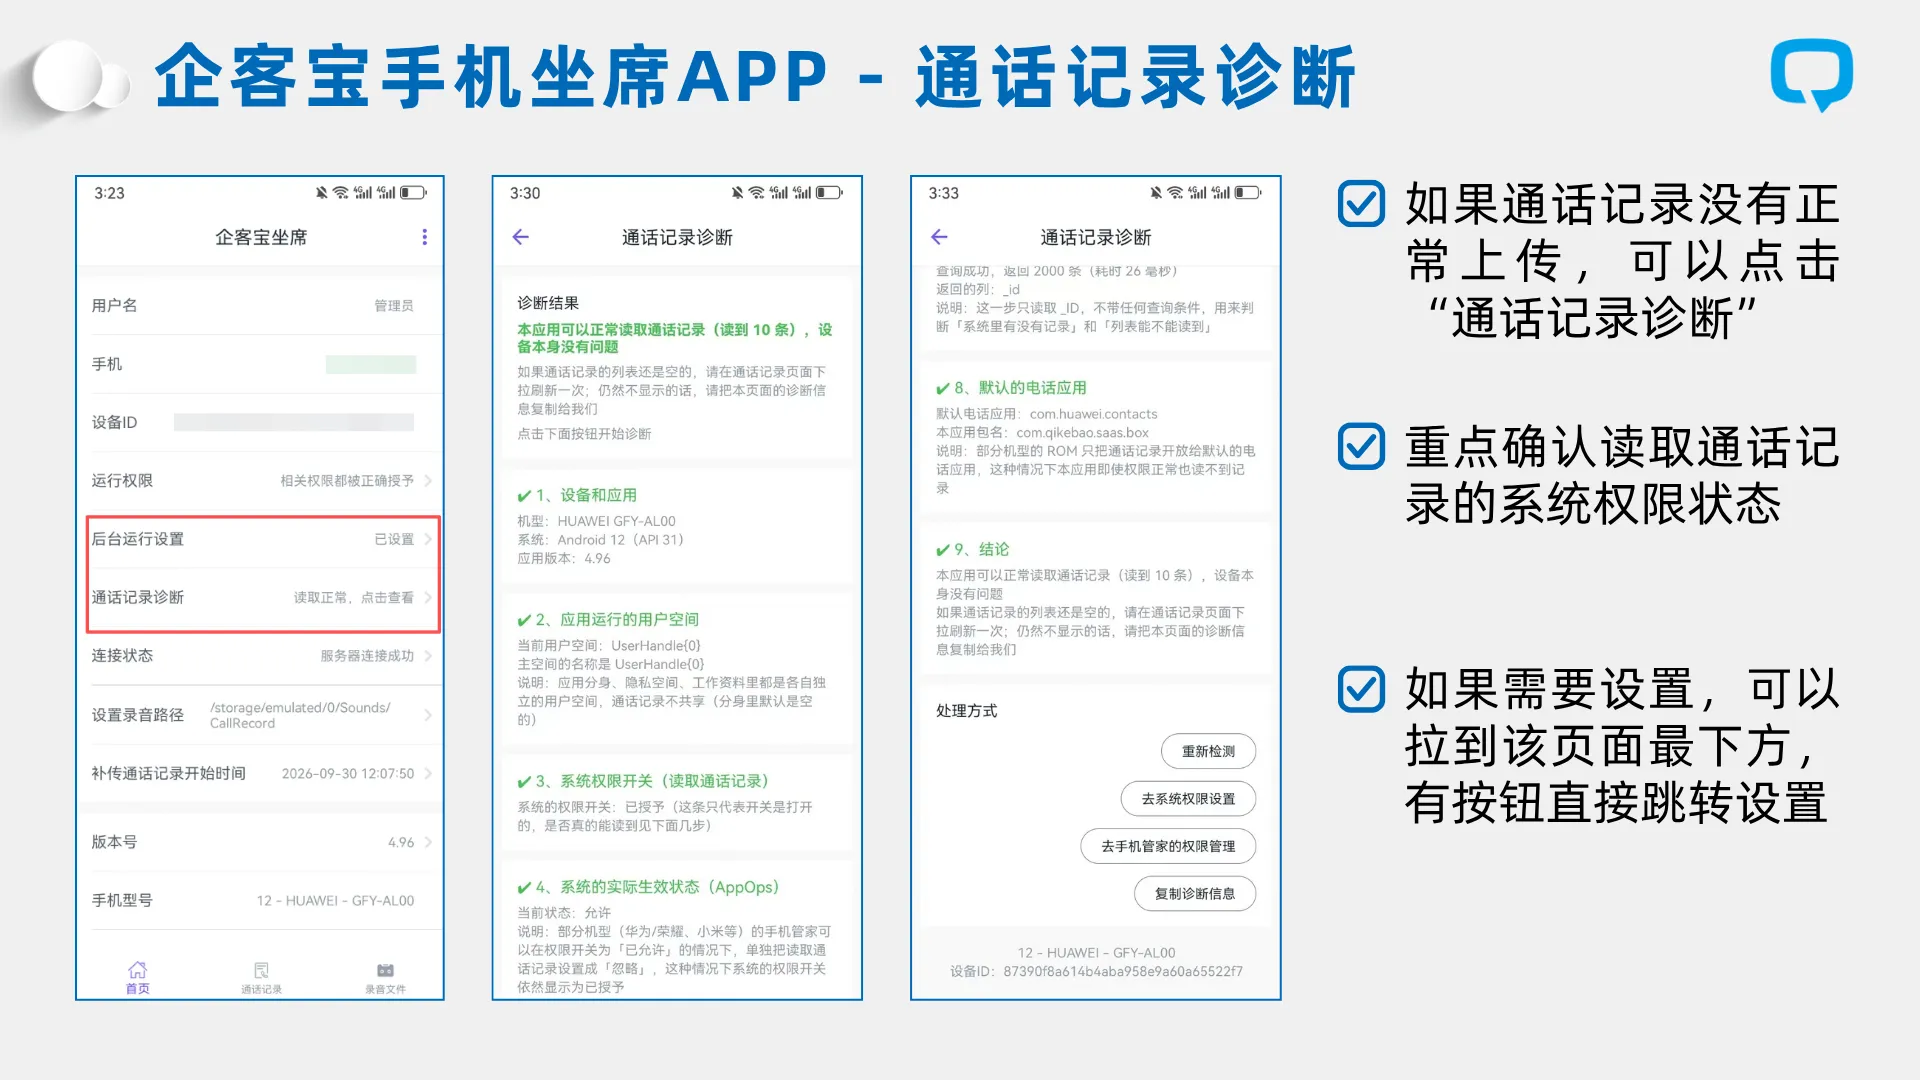Tap back arrow in 3:30 通话记录诊断 screen
The width and height of the screenshot is (1920, 1080).
pos(520,237)
